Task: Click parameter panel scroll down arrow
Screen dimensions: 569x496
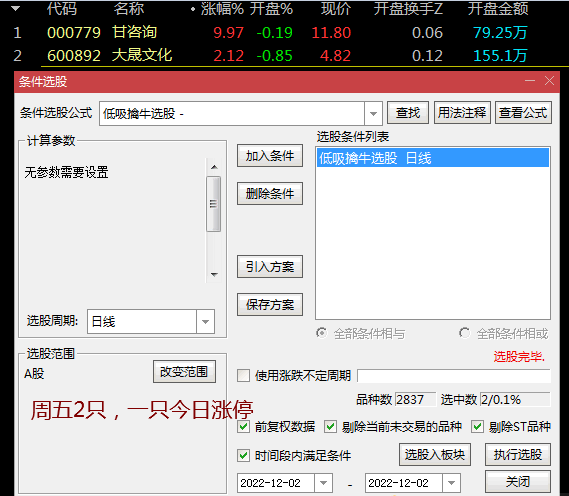Action: point(214,275)
